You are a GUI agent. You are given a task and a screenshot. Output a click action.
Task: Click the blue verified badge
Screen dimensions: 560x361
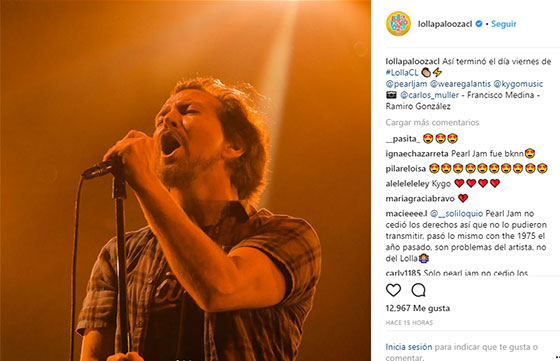(479, 24)
